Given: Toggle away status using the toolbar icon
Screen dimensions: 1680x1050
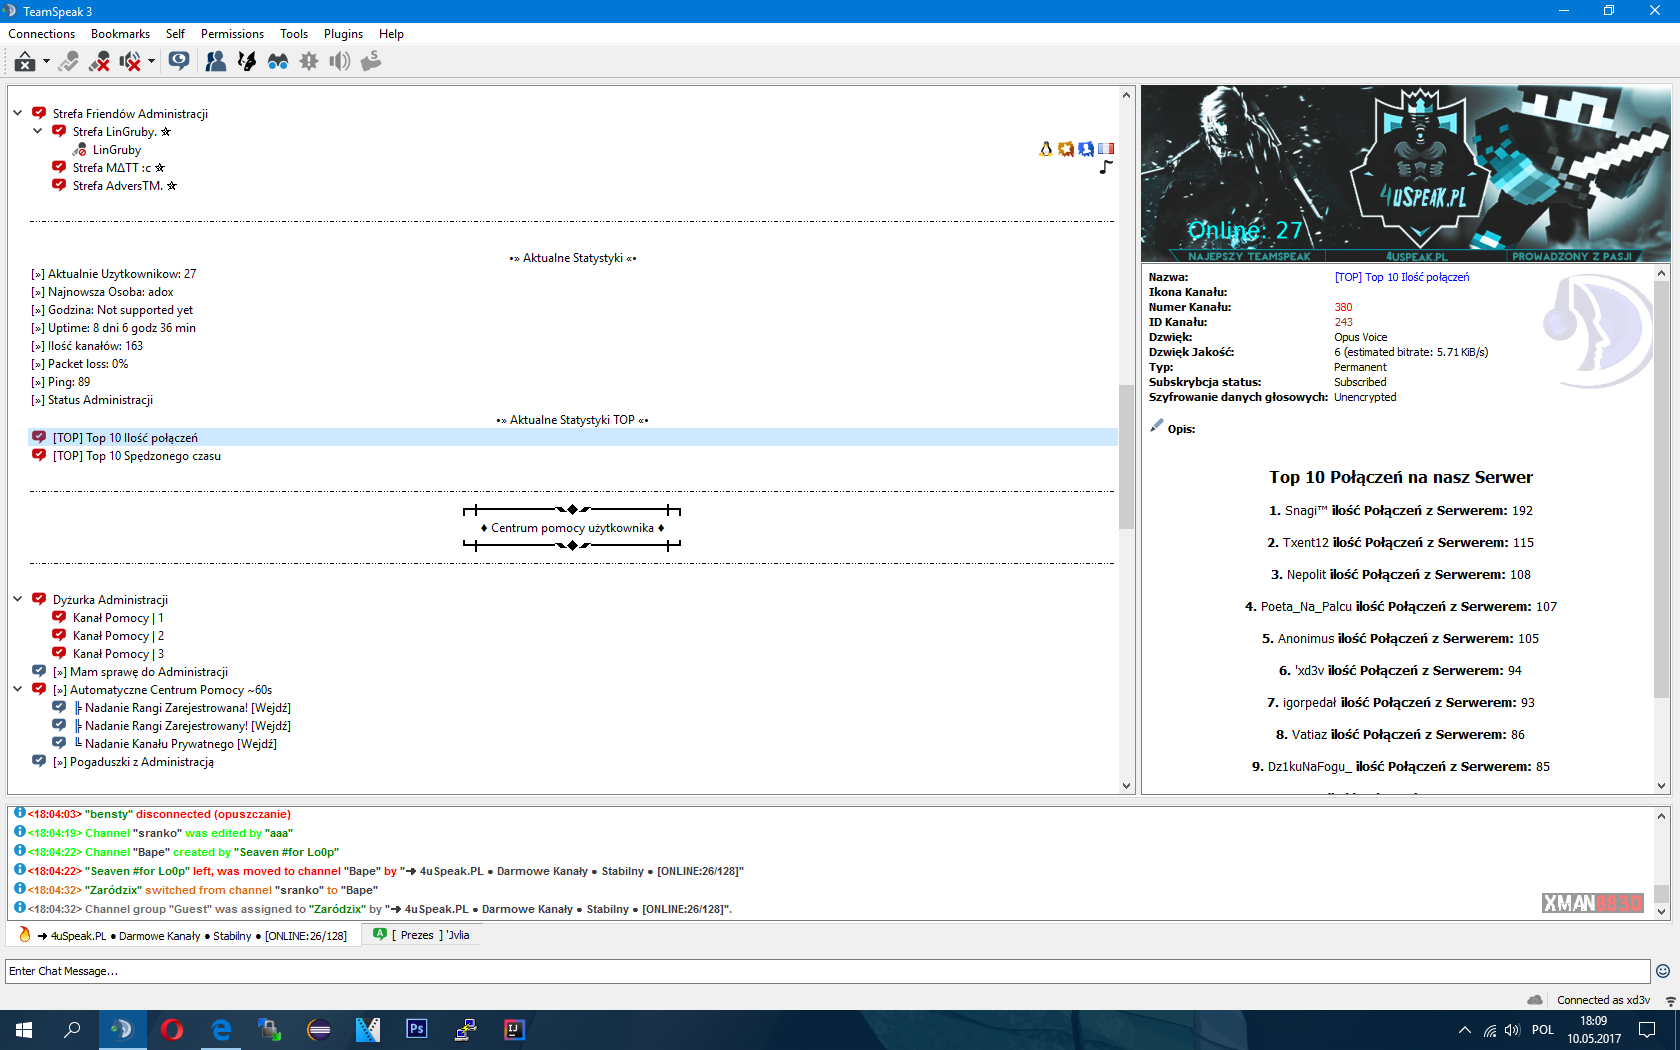Looking at the screenshot, I should (x=24, y=62).
